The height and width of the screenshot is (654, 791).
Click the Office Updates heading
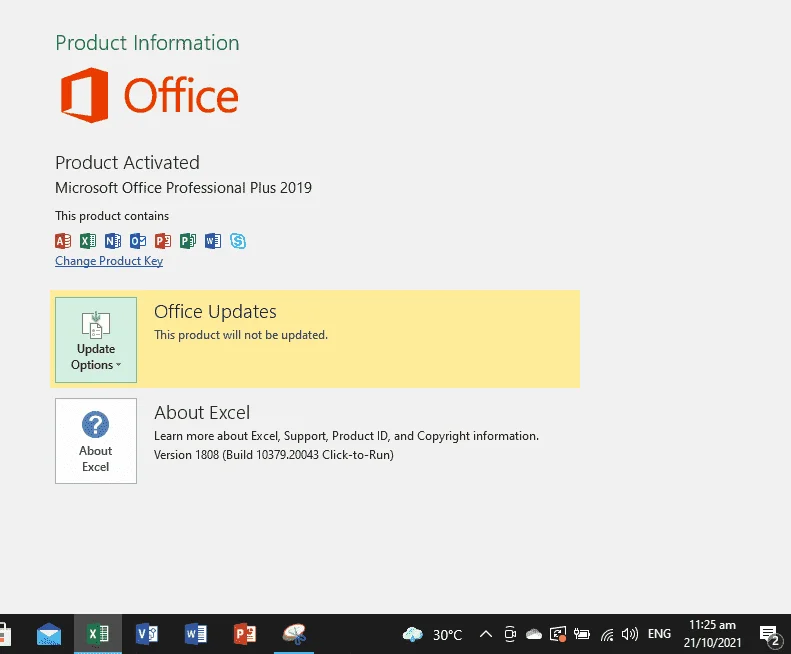click(215, 312)
